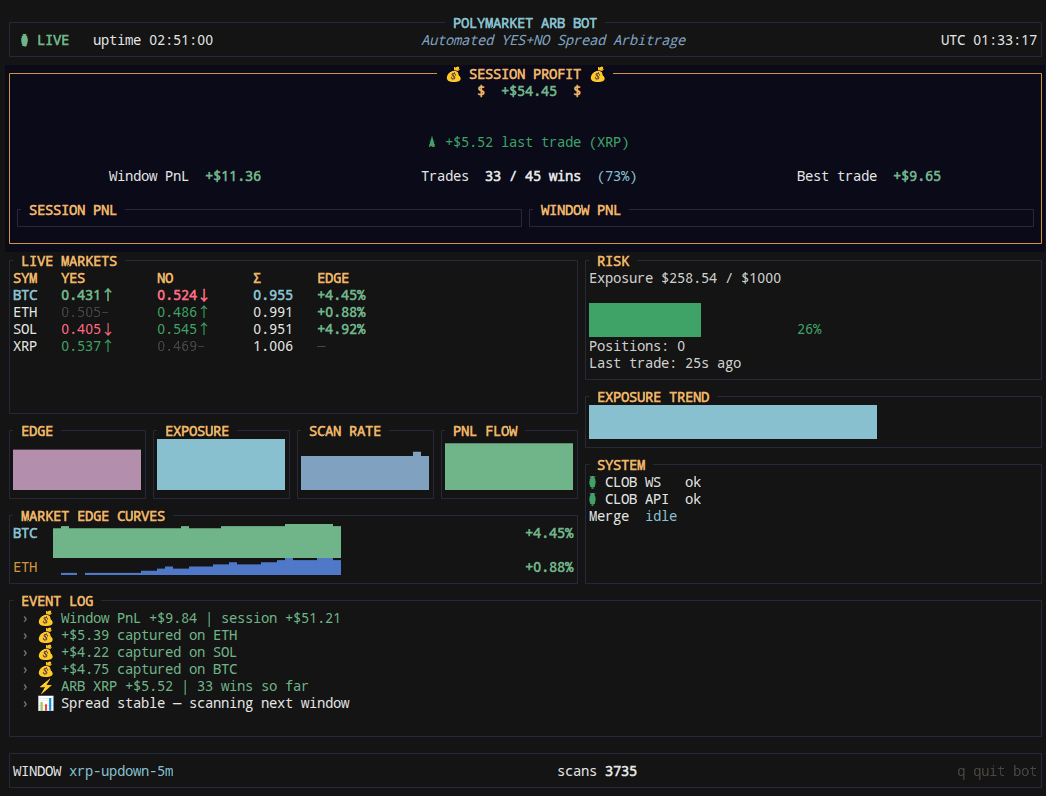Click the SCAN RATE sparkline chart
The image size is (1046, 796).
(365, 472)
